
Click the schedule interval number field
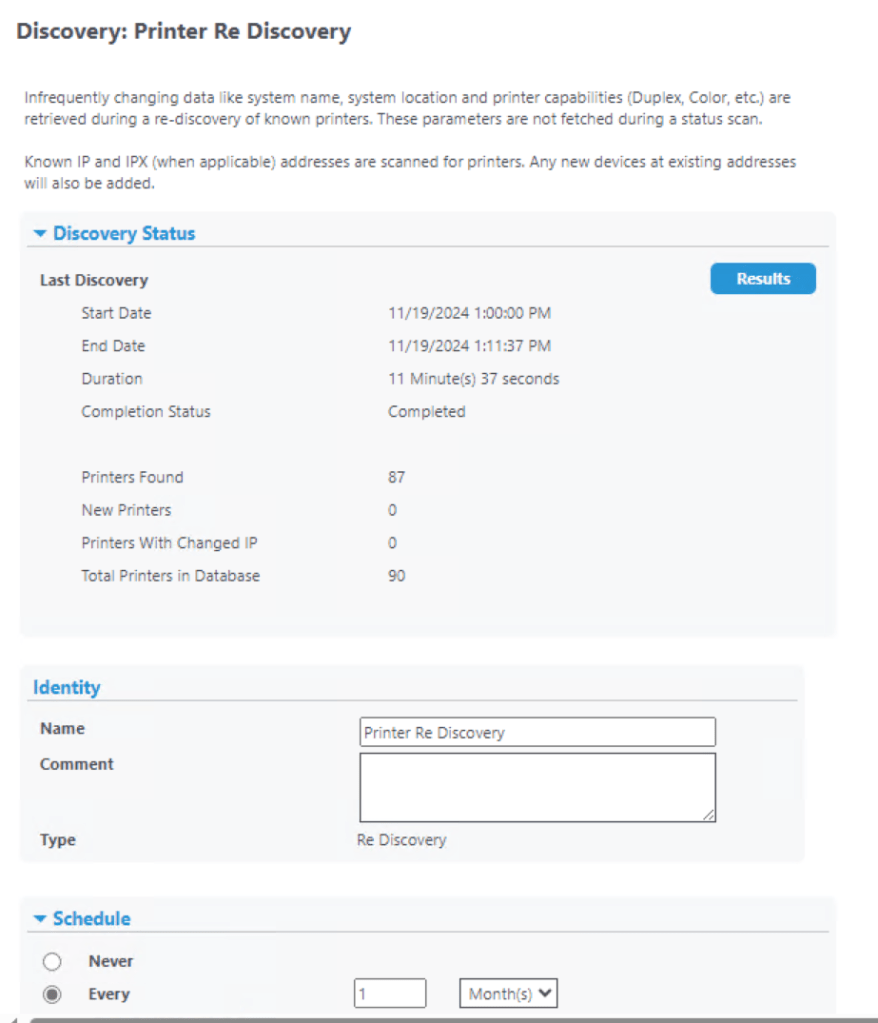pyautogui.click(x=390, y=994)
